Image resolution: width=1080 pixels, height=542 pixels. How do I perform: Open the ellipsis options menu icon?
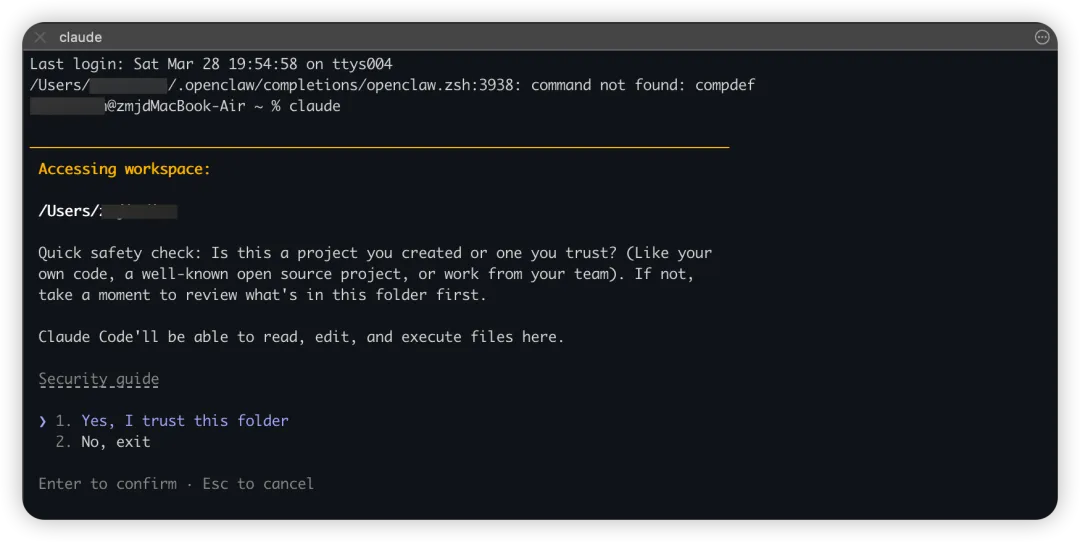click(x=1042, y=37)
